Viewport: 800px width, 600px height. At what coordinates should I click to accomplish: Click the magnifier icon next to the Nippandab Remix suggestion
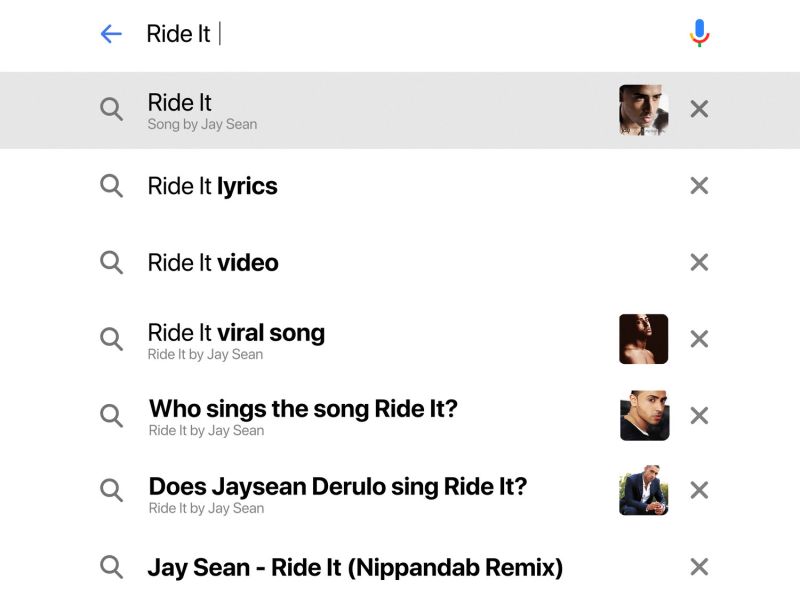point(111,567)
